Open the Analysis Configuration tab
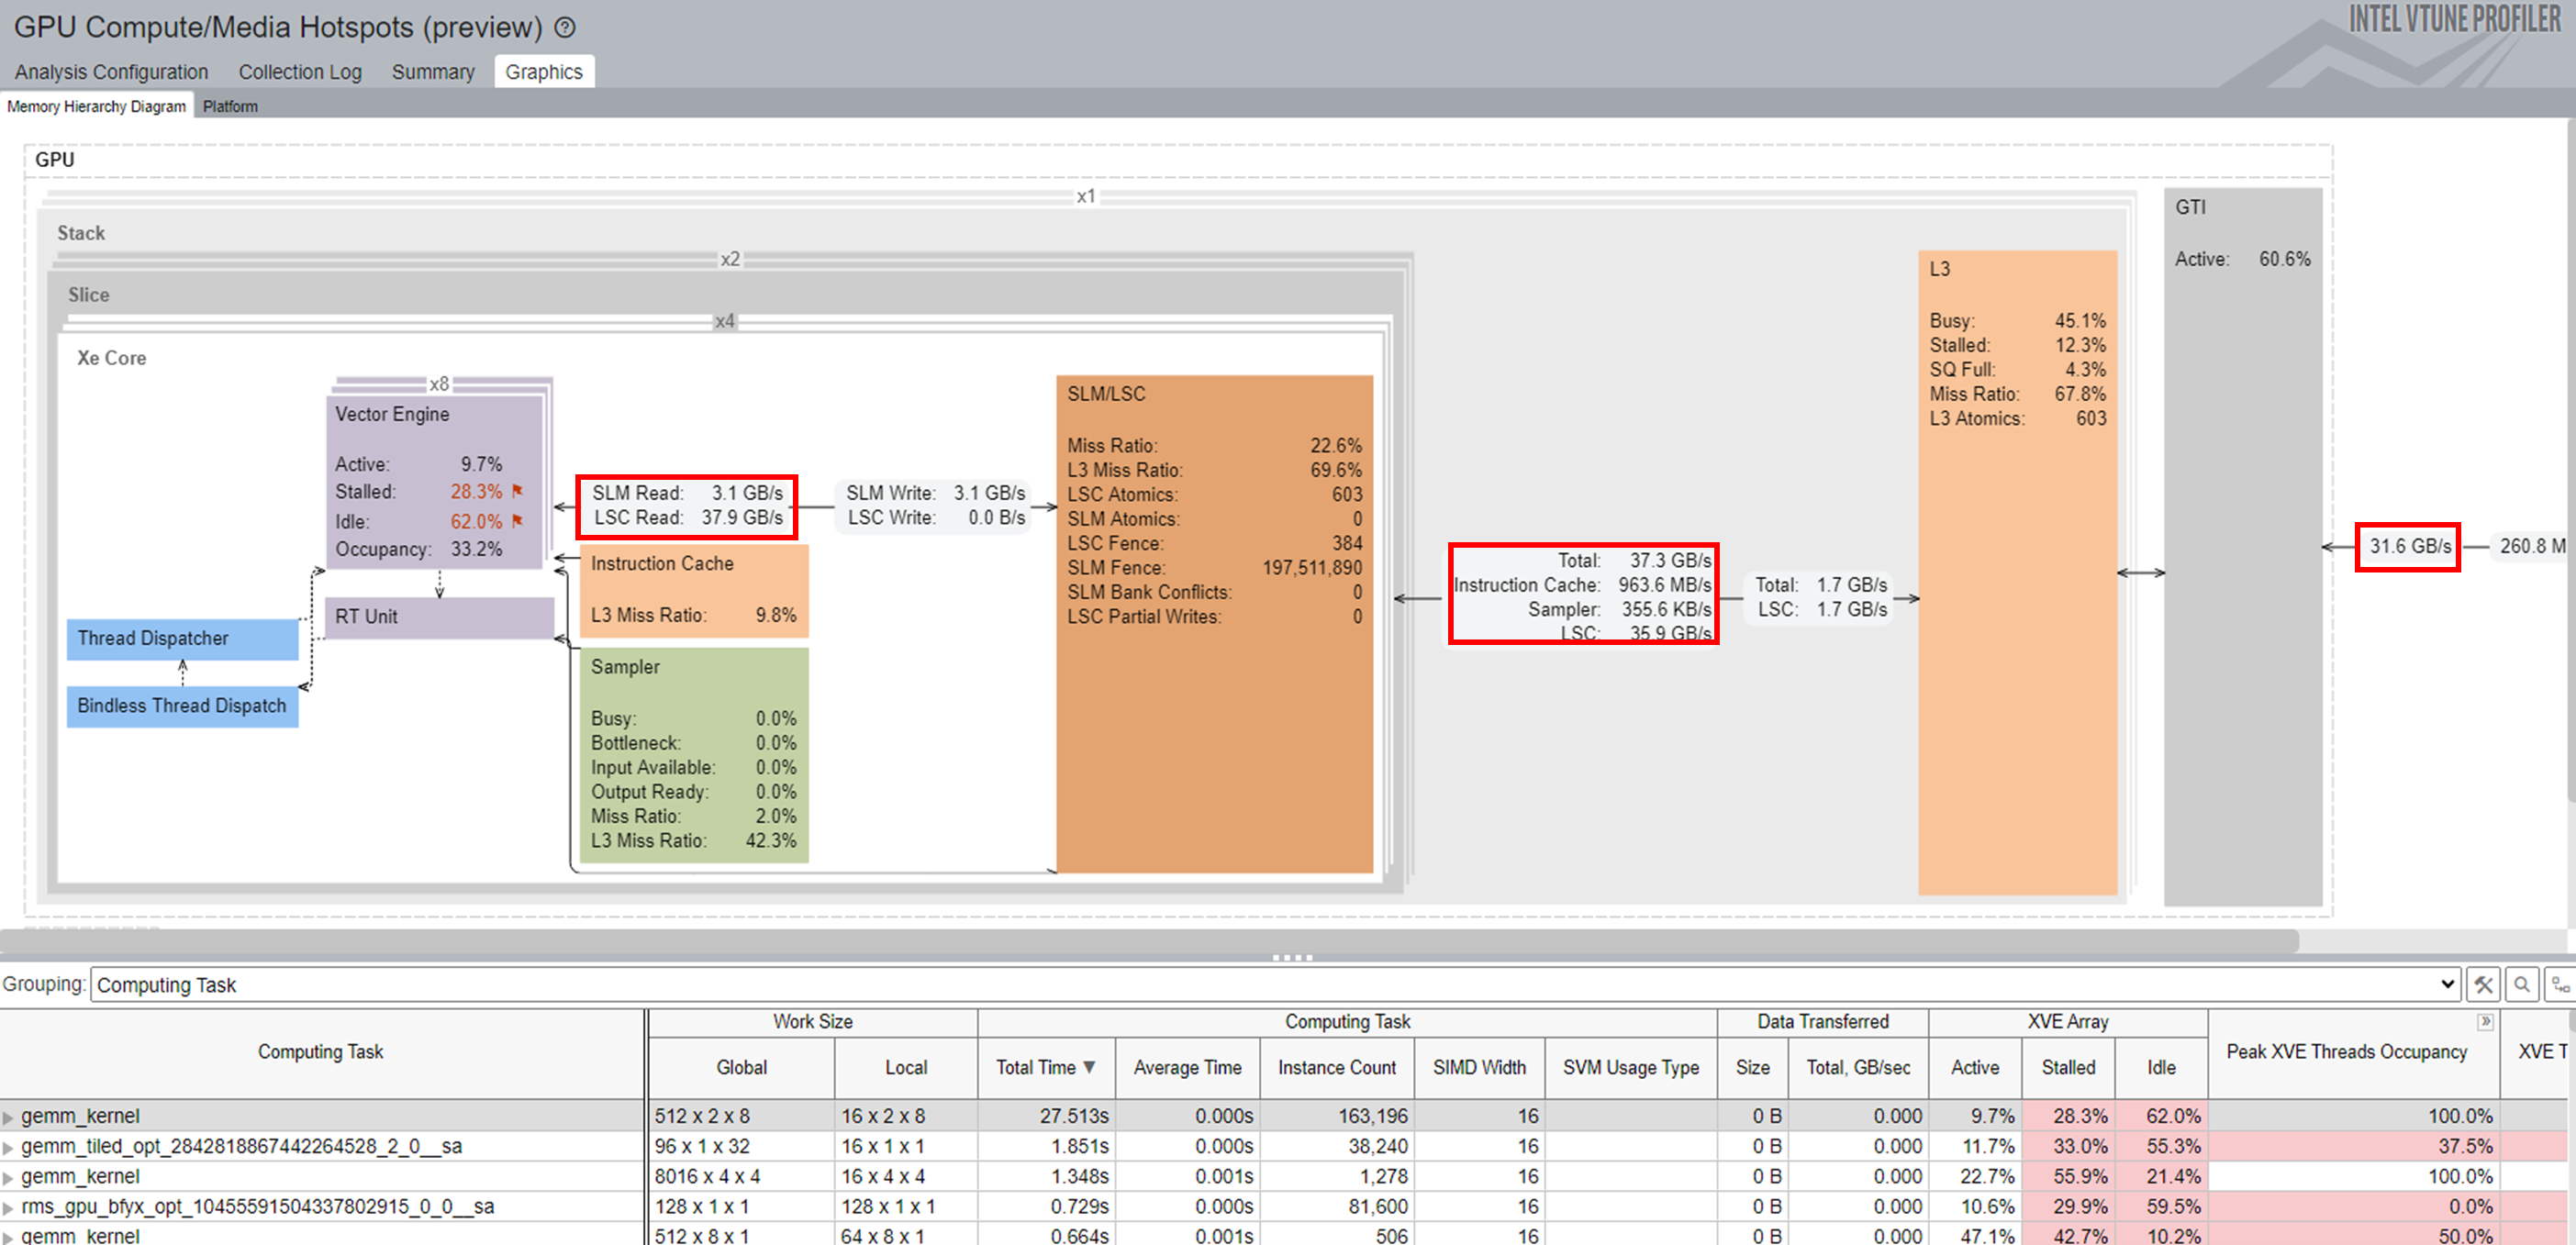This screenshot has width=2576, height=1245. coord(111,72)
